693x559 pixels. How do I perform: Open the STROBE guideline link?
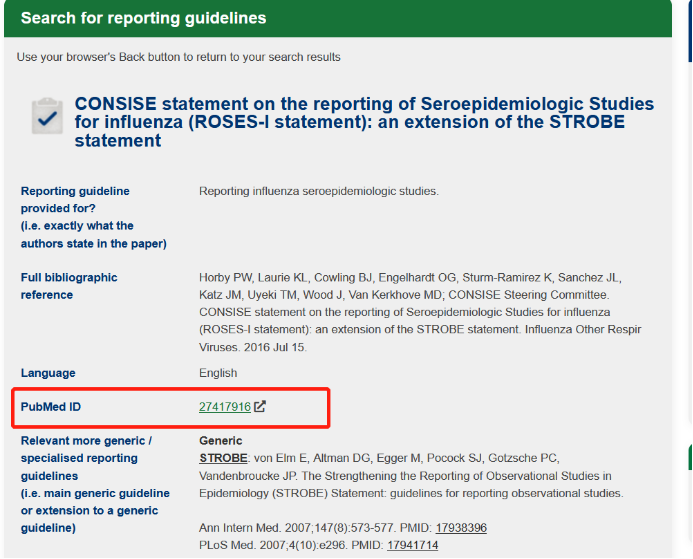[223, 458]
